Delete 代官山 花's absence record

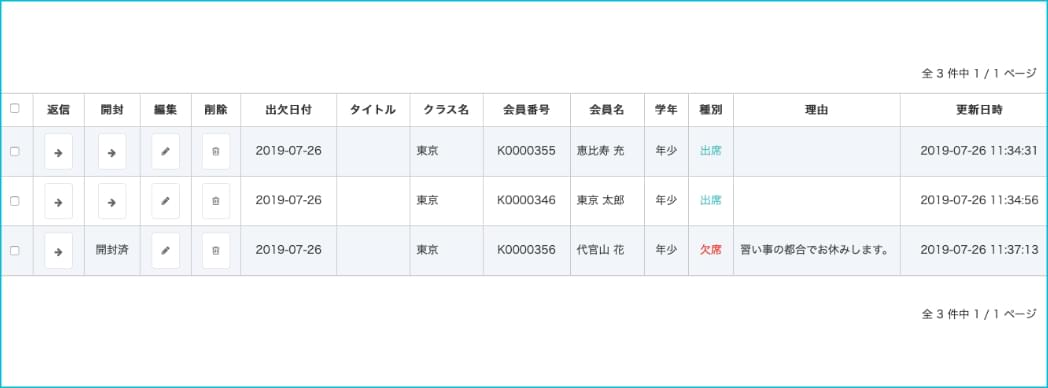216,250
